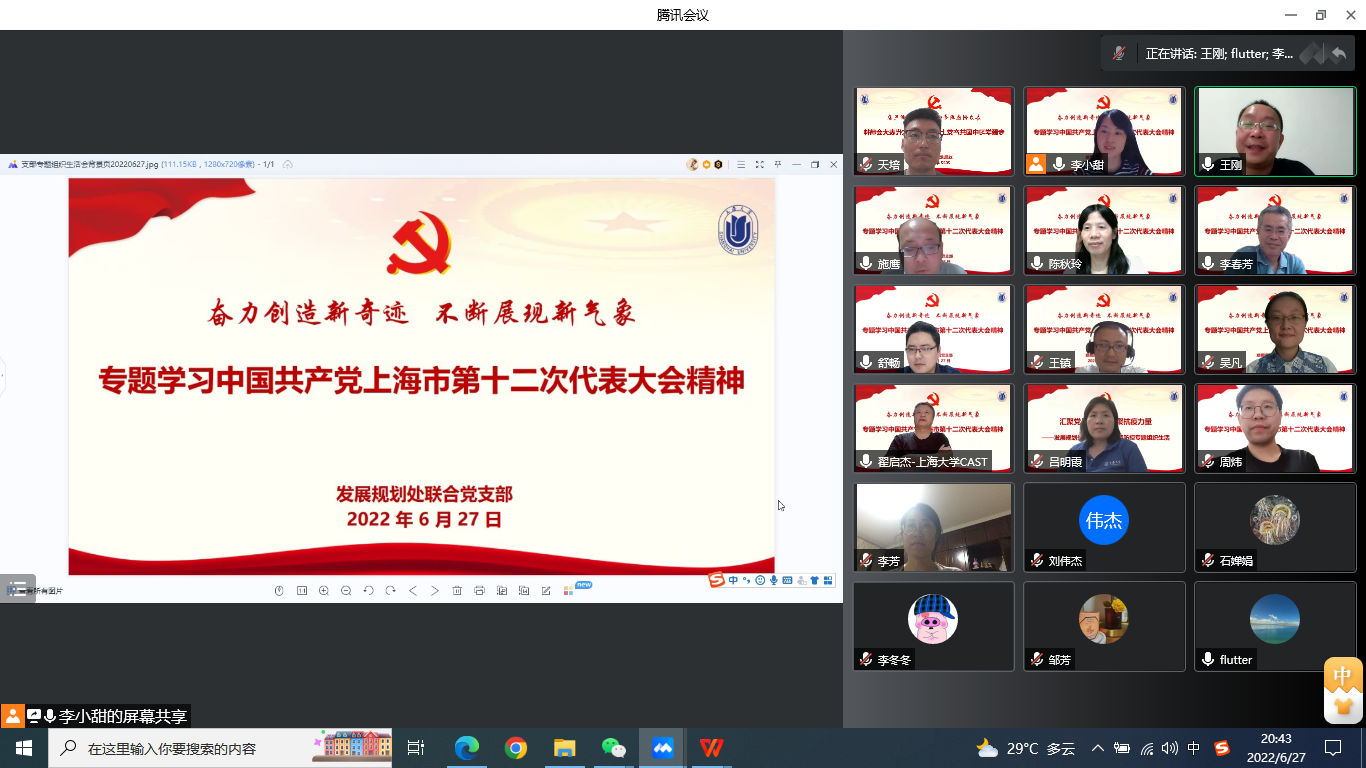1366x768 pixels.
Task: Open the Sogou soft keyboard icon
Action: pyautogui.click(x=788, y=580)
